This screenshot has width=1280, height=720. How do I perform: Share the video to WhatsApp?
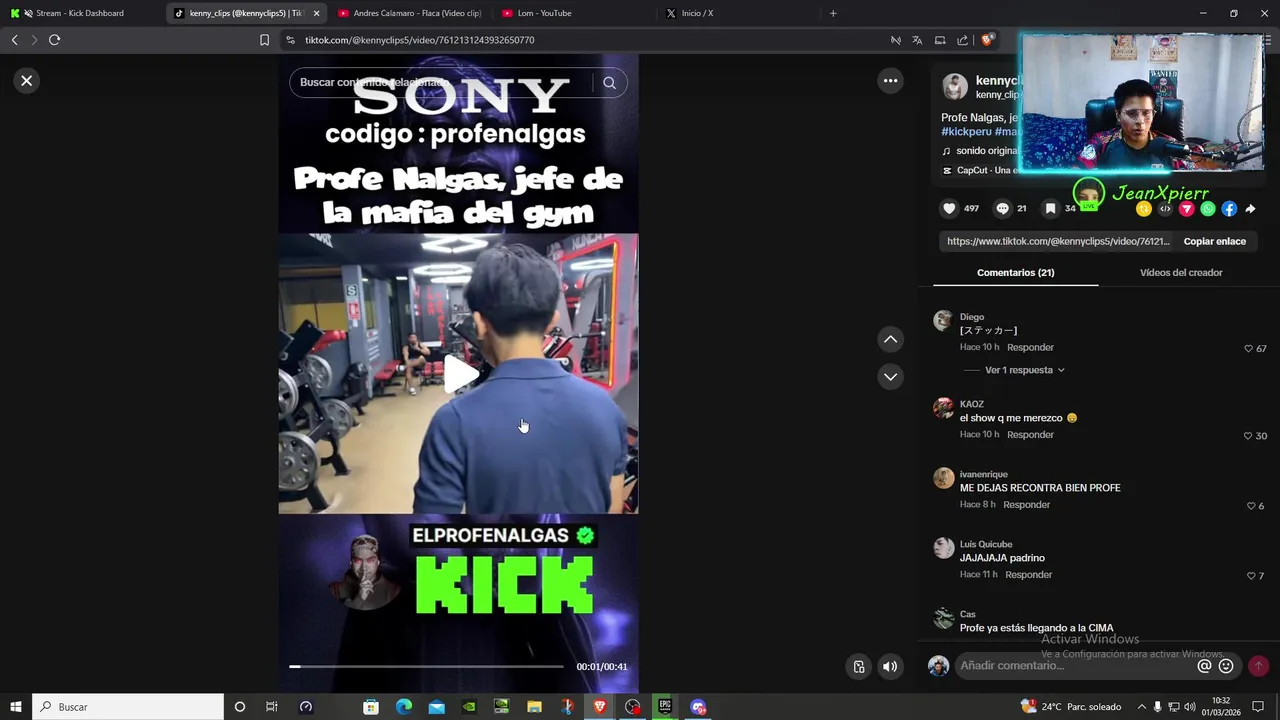click(1208, 209)
